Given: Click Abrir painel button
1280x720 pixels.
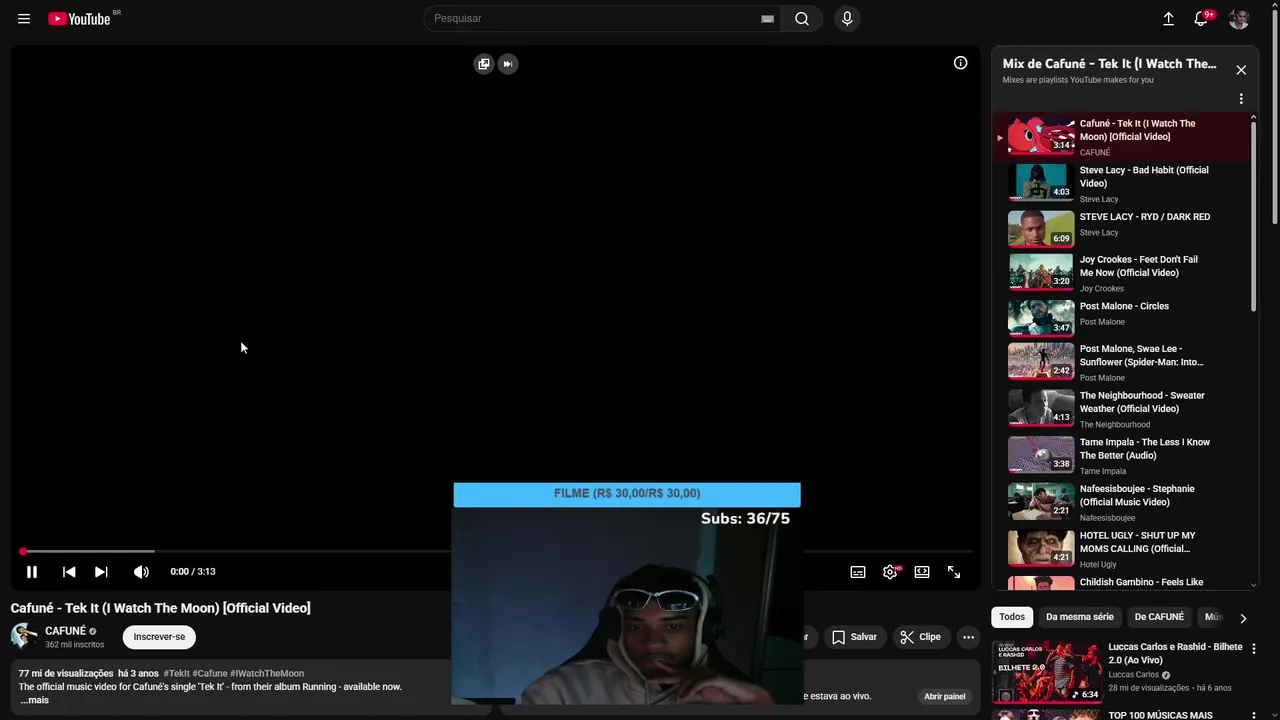Looking at the screenshot, I should [944, 696].
